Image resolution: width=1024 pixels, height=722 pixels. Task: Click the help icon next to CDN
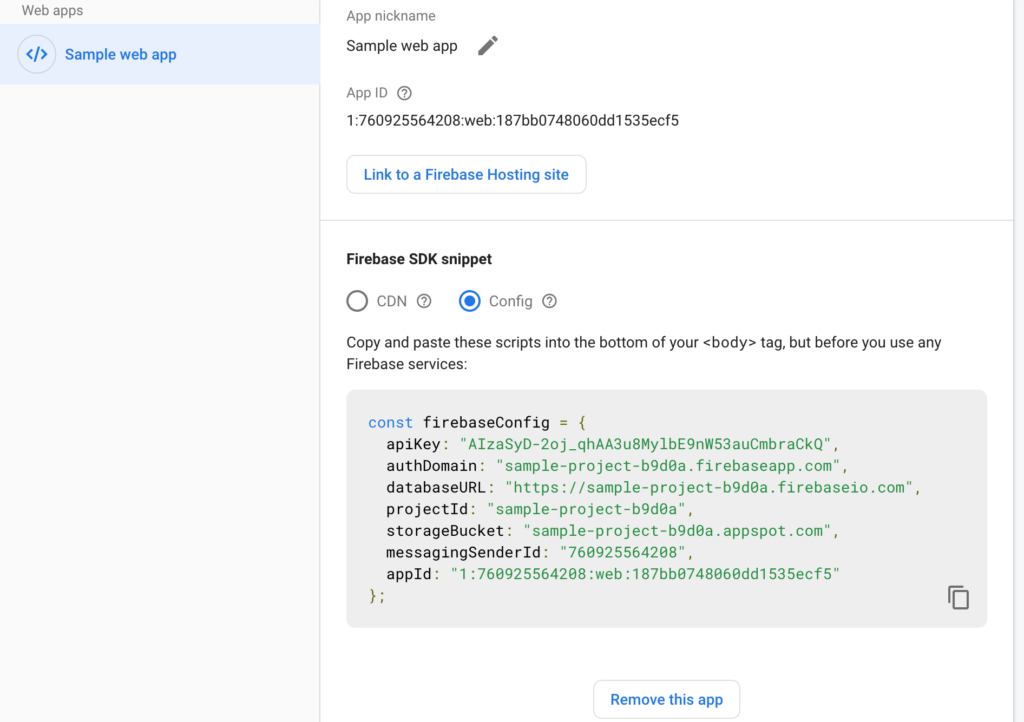point(424,301)
